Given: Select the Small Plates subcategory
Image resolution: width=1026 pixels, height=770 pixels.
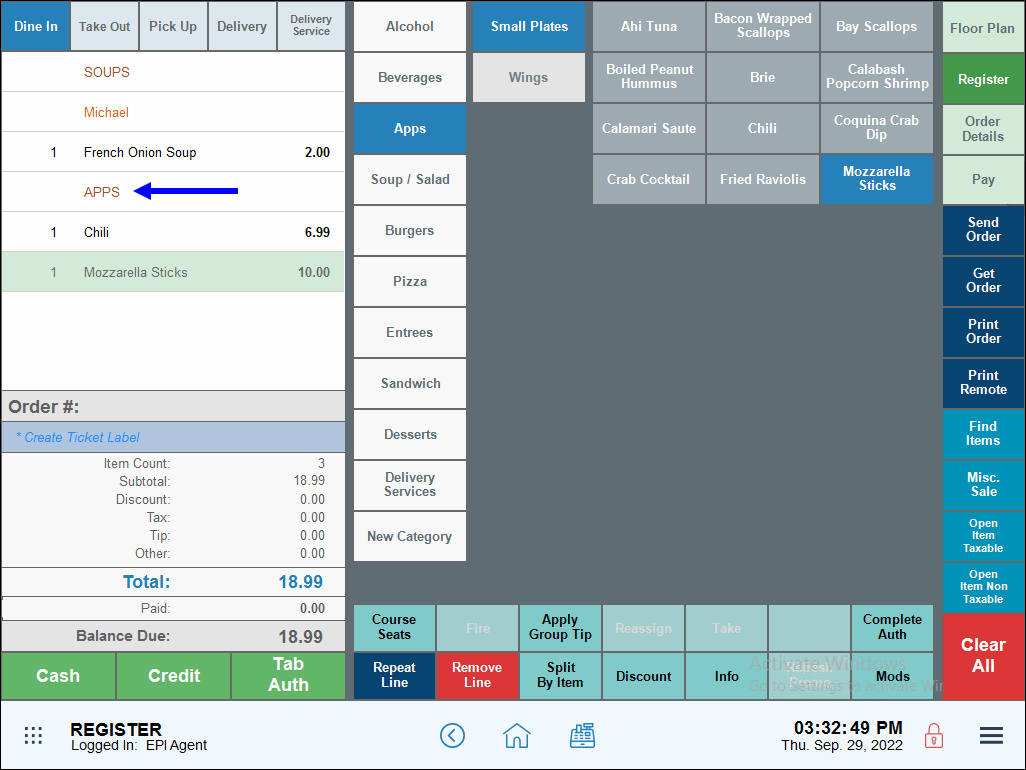Looking at the screenshot, I should 529,26.
